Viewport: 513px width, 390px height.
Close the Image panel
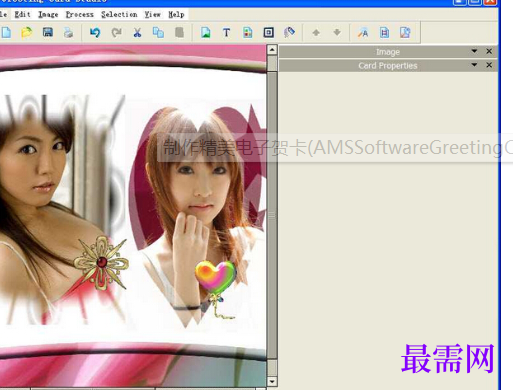click(489, 51)
